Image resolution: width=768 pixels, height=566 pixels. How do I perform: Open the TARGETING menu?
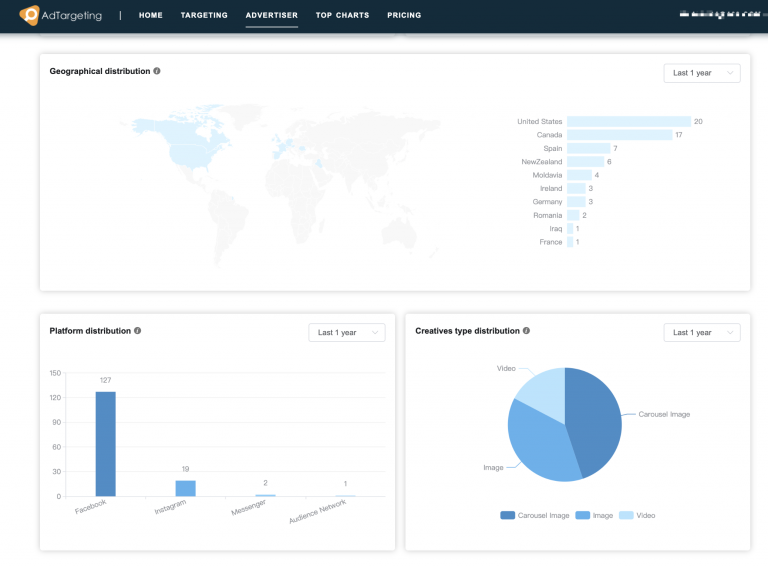(x=204, y=15)
